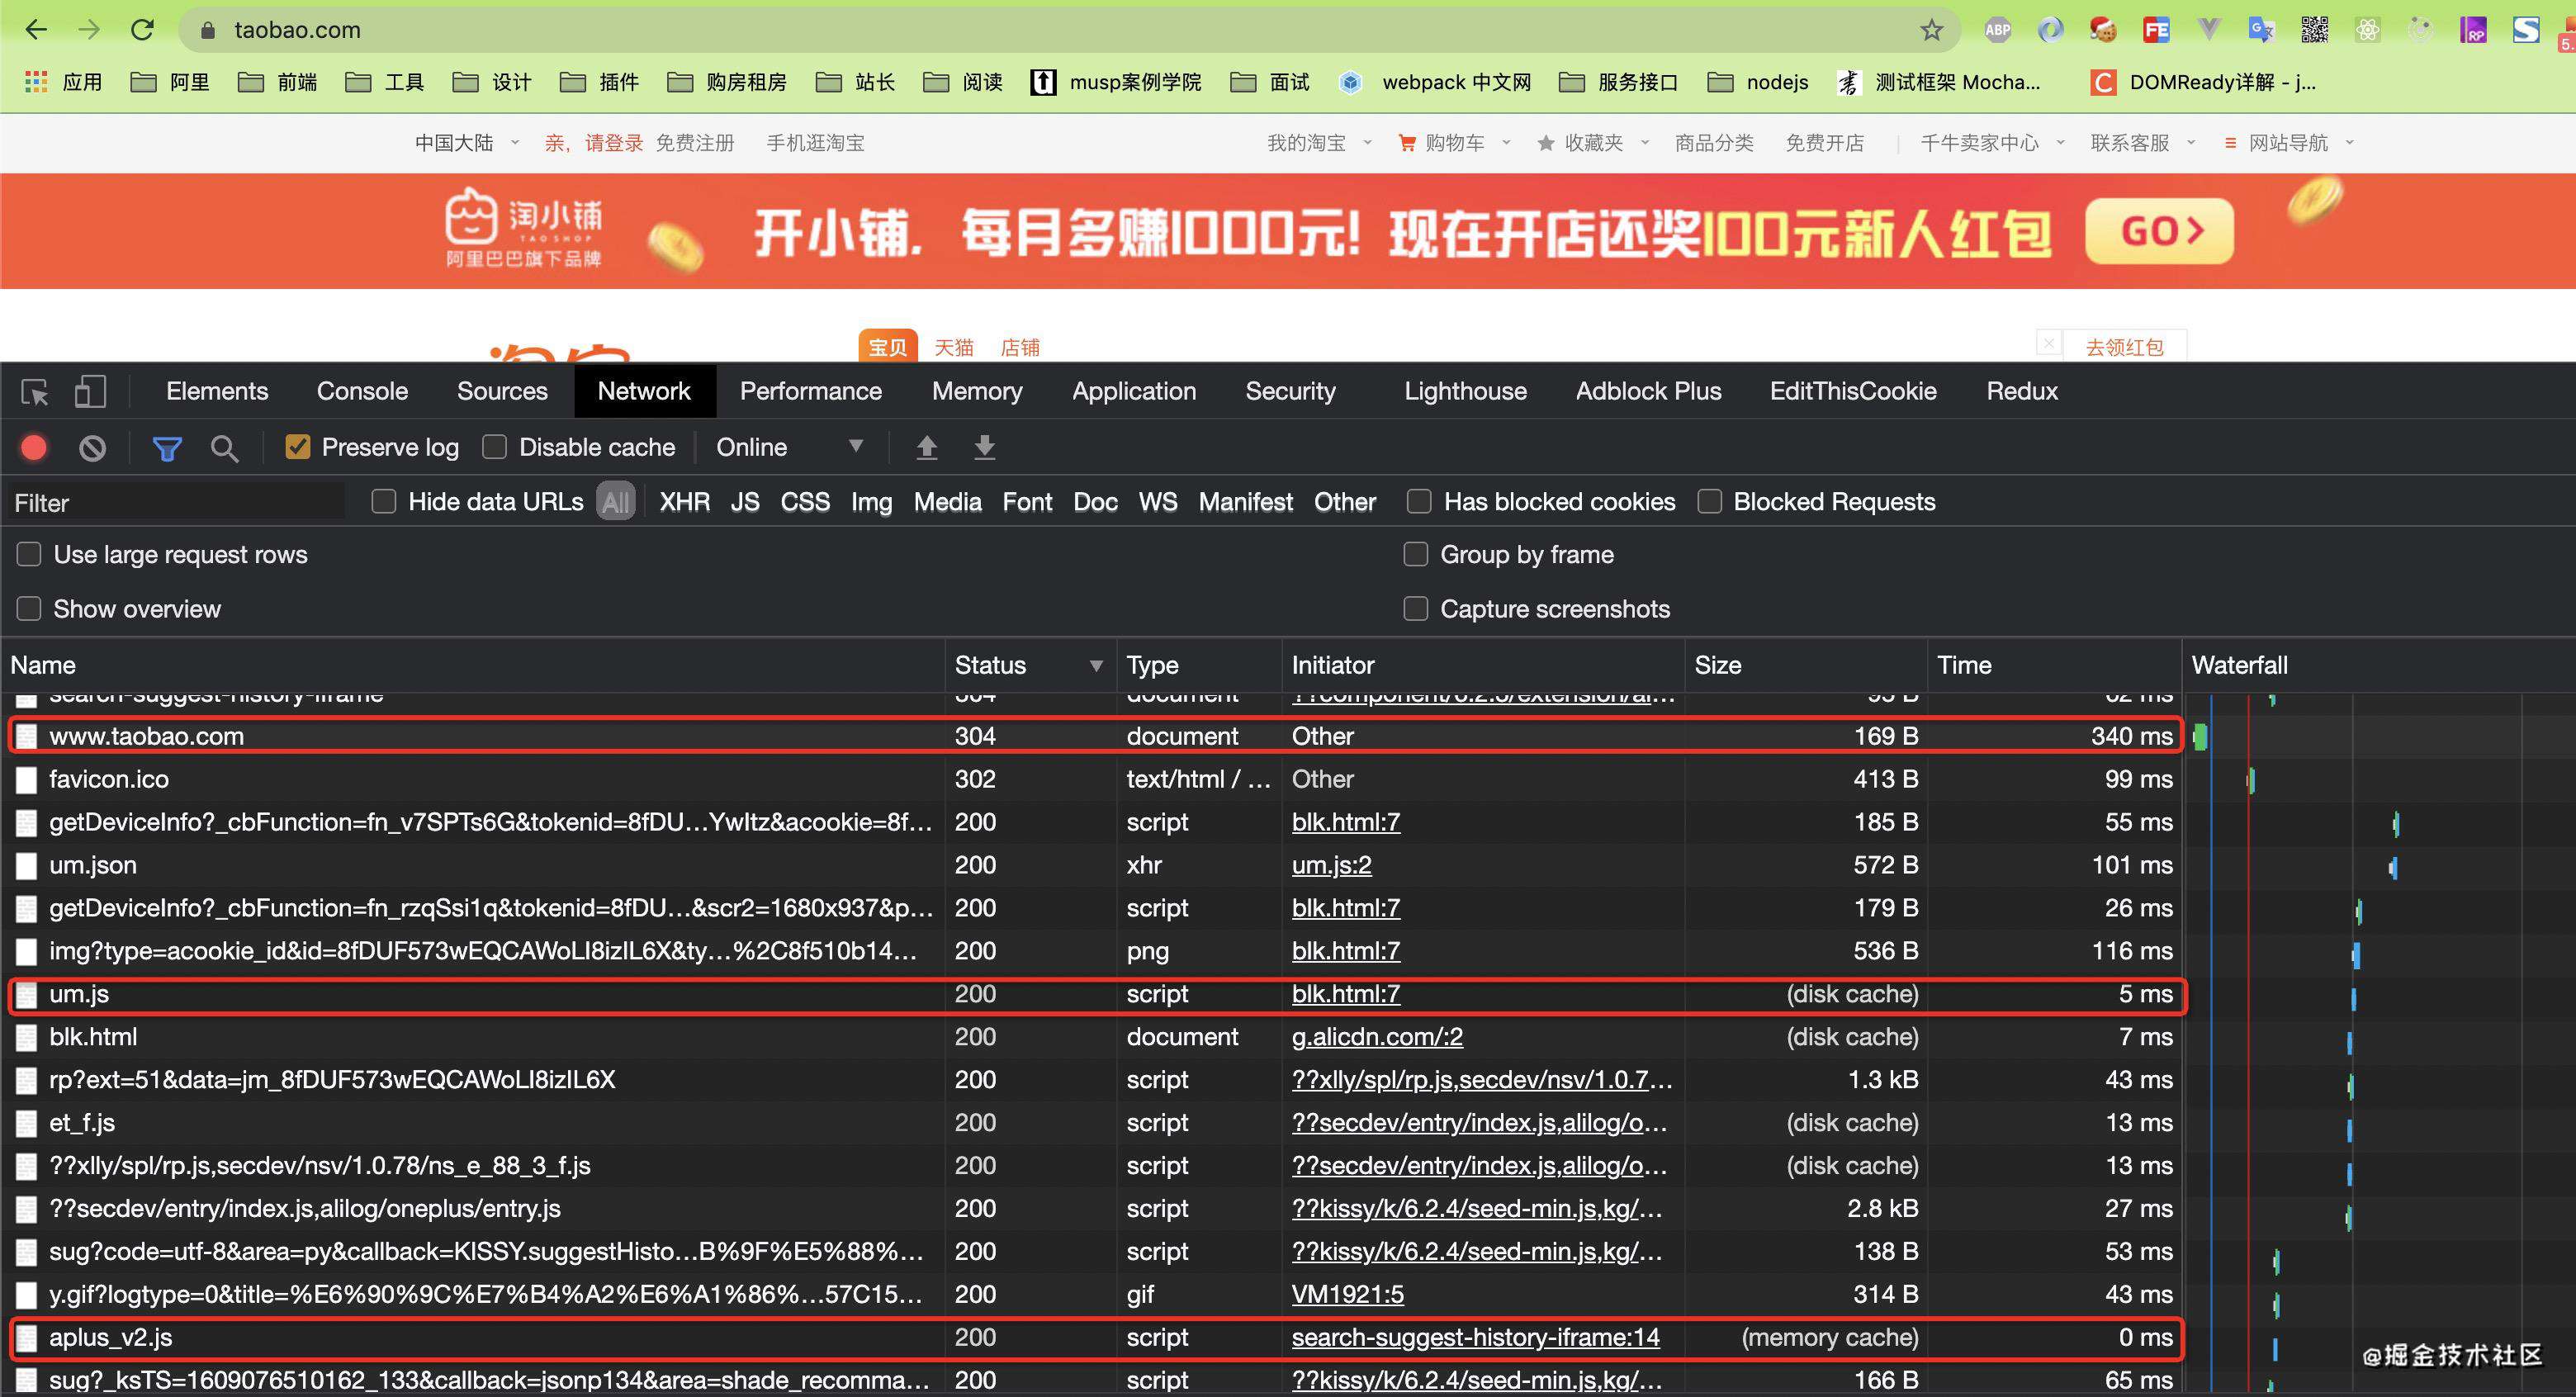The height and width of the screenshot is (1397, 2576).
Task: Expand the 网站导航 dropdown
Action: [x=2349, y=143]
